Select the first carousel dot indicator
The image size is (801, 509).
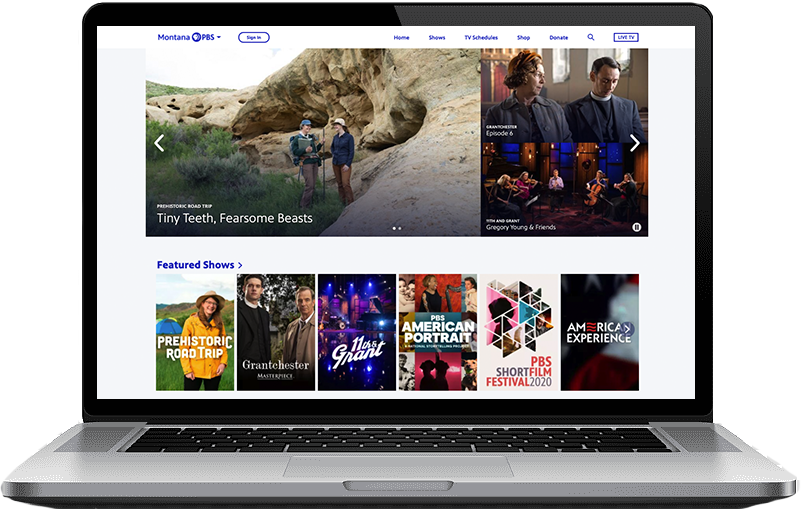pos(394,228)
